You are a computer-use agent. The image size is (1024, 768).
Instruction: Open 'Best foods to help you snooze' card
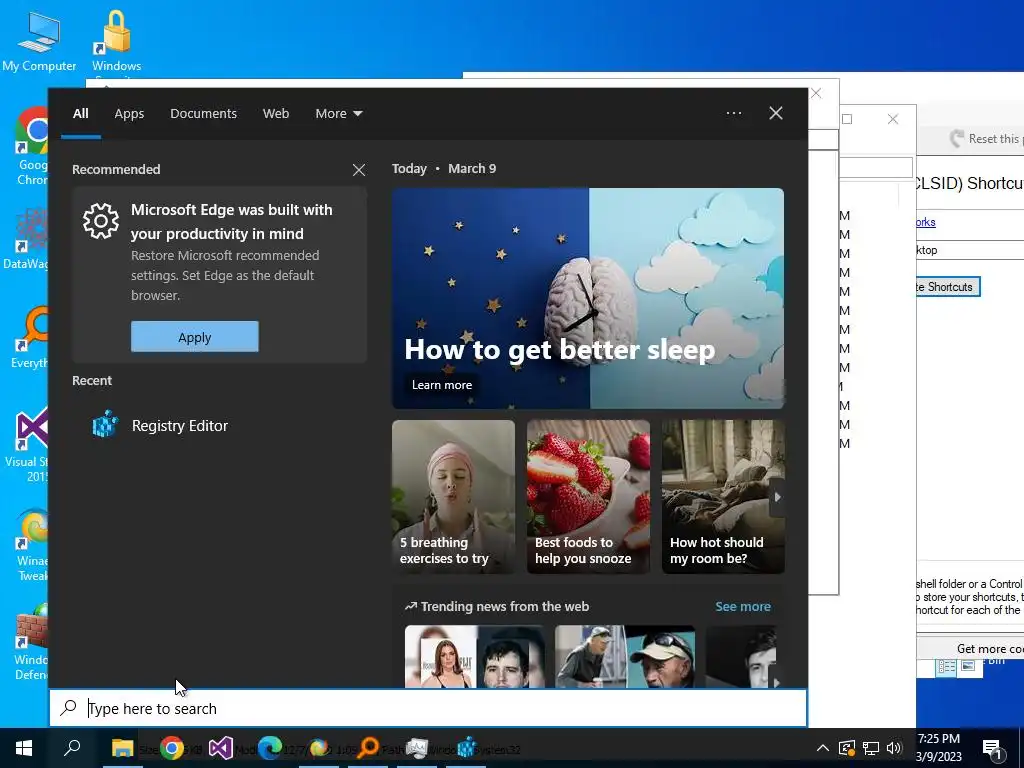coord(588,497)
